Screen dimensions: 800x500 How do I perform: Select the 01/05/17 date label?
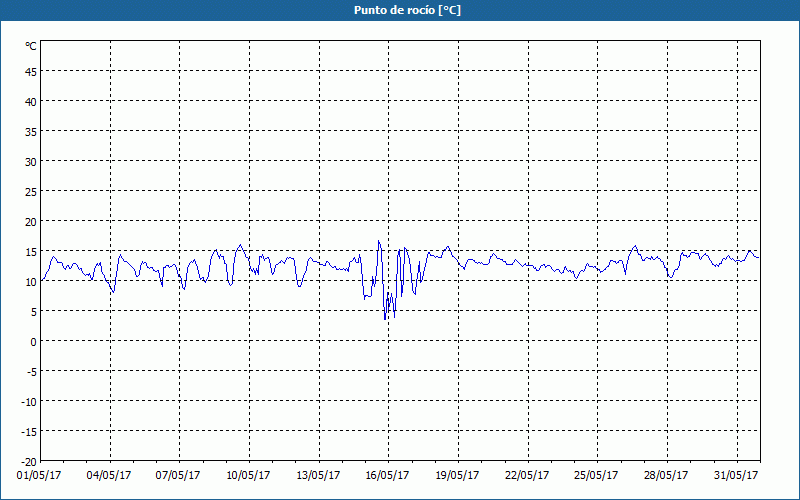click(x=39, y=476)
